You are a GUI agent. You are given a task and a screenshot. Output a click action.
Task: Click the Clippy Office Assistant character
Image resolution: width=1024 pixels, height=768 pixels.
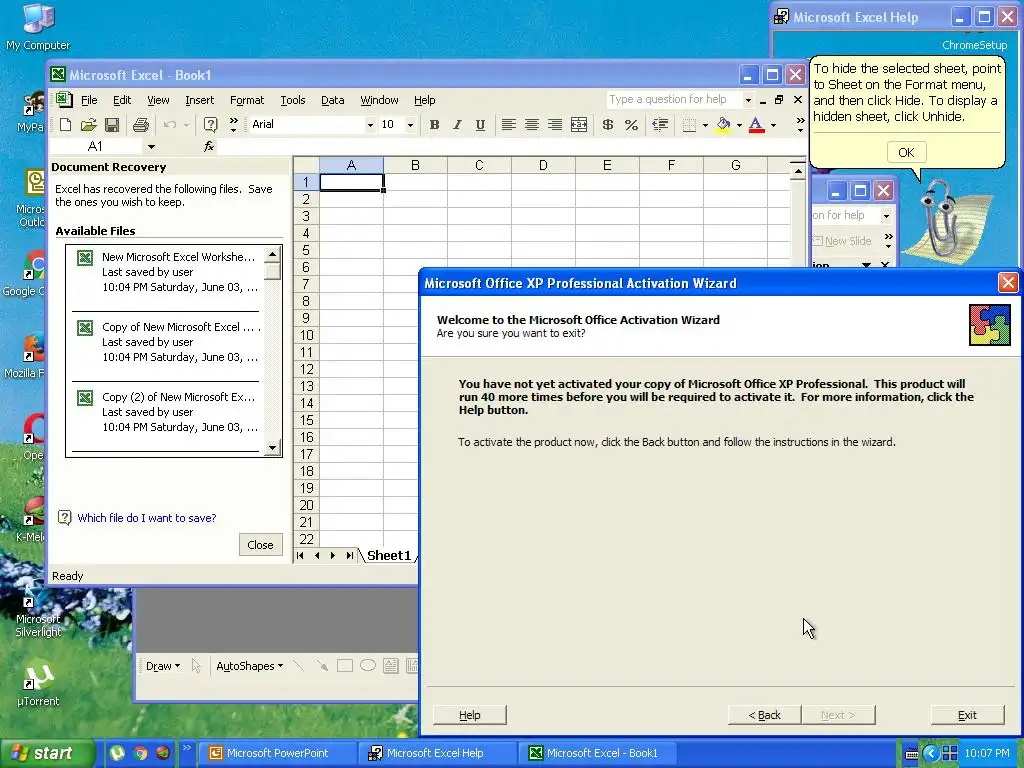coord(940,219)
